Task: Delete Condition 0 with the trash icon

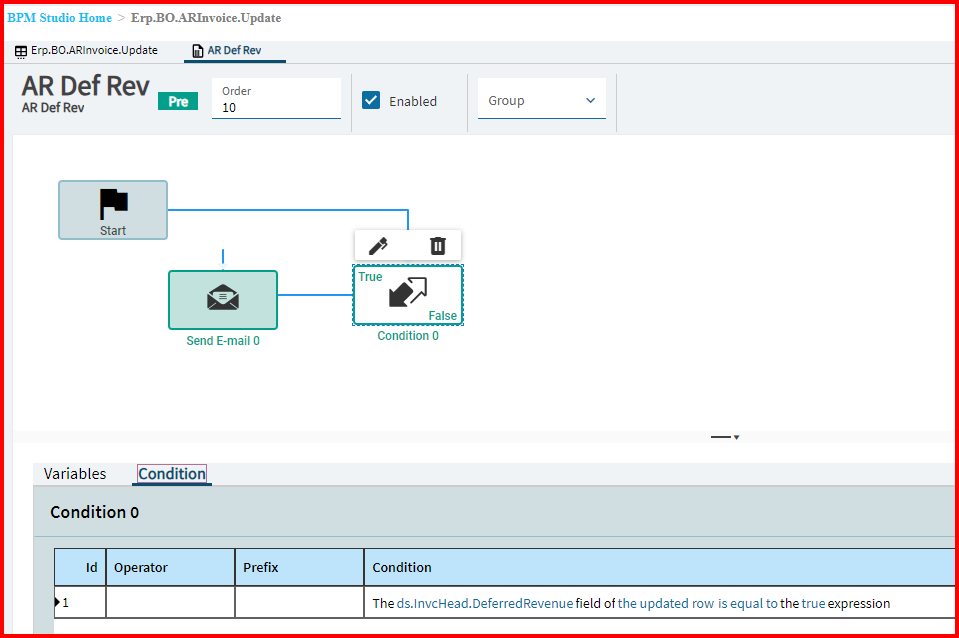Action: [437, 246]
